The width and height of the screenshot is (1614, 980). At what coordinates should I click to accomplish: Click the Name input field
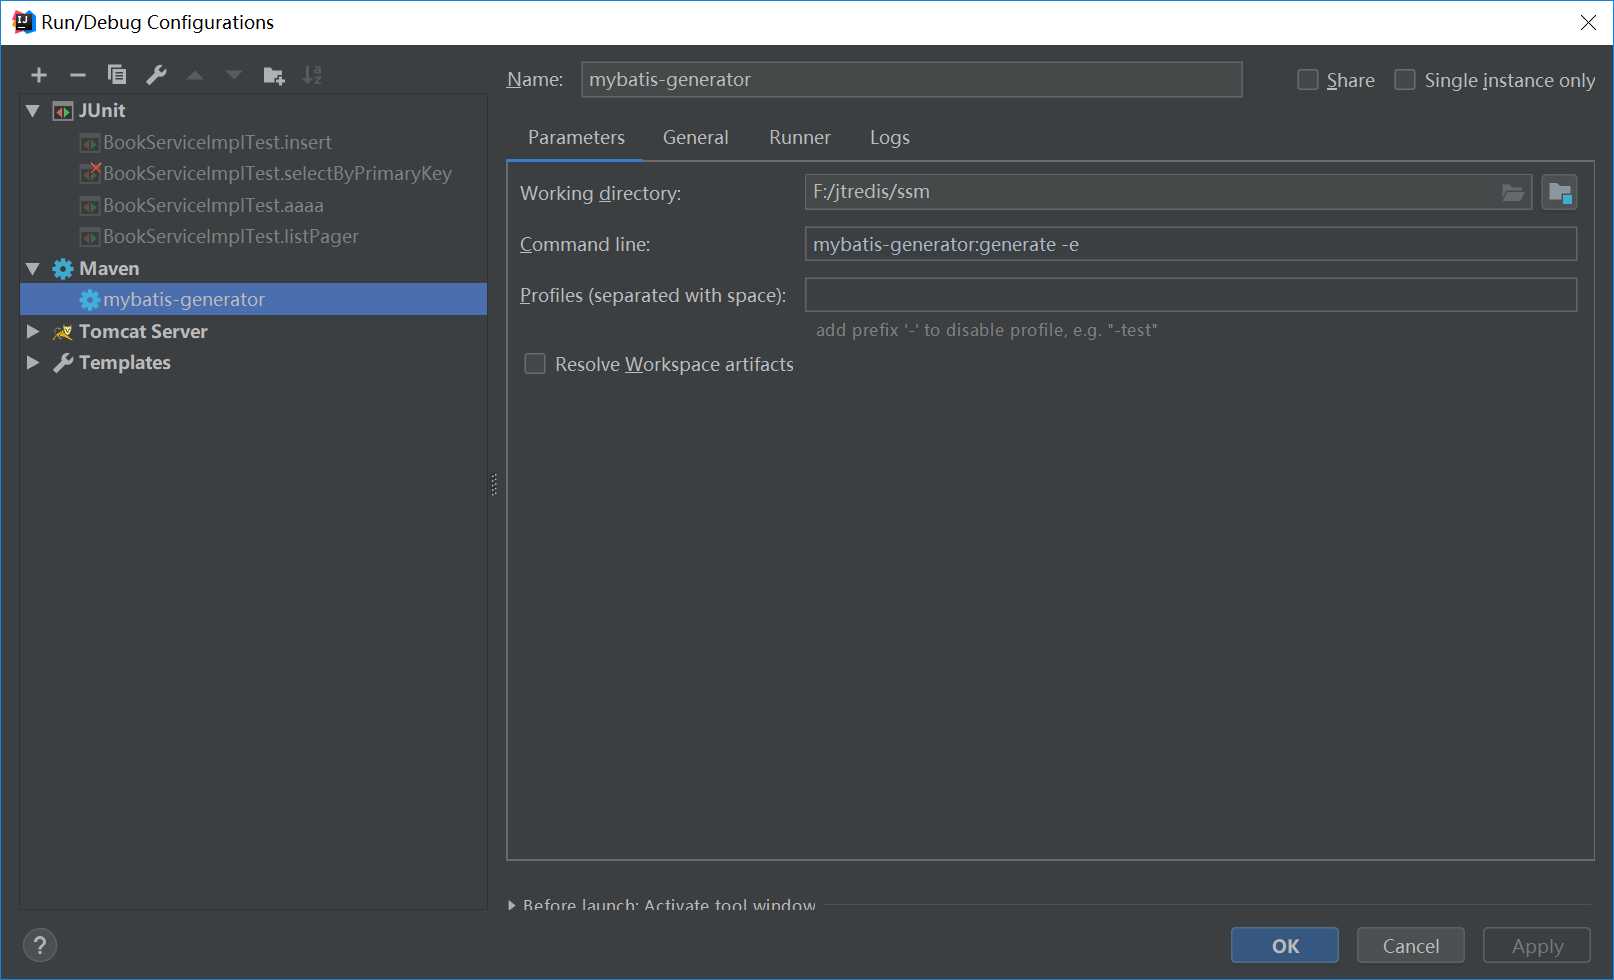[912, 79]
